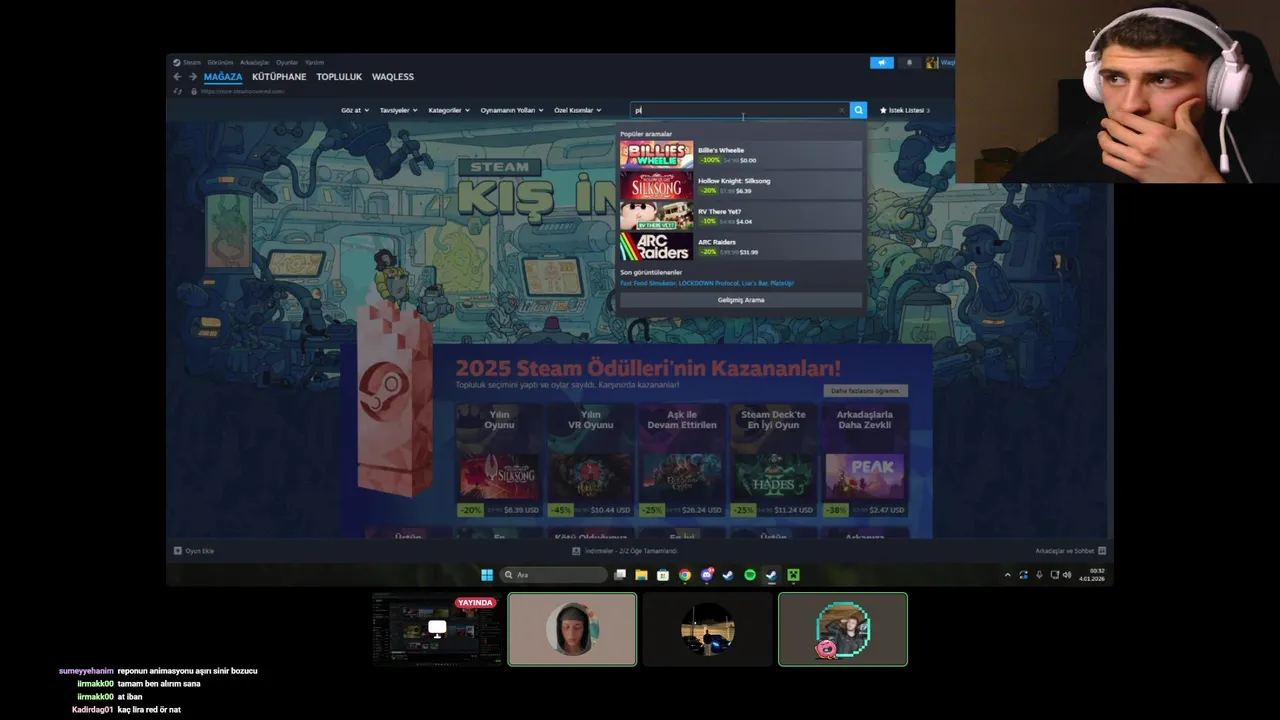Select ARC Raiders search suggestion
1280x720 pixels.
pos(740,246)
